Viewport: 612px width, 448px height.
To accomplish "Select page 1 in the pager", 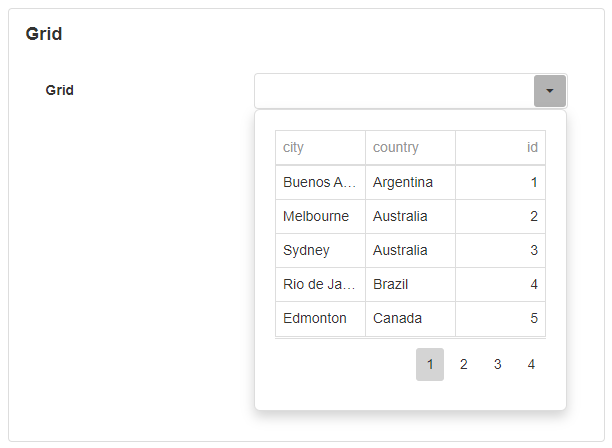I will tap(430, 365).
